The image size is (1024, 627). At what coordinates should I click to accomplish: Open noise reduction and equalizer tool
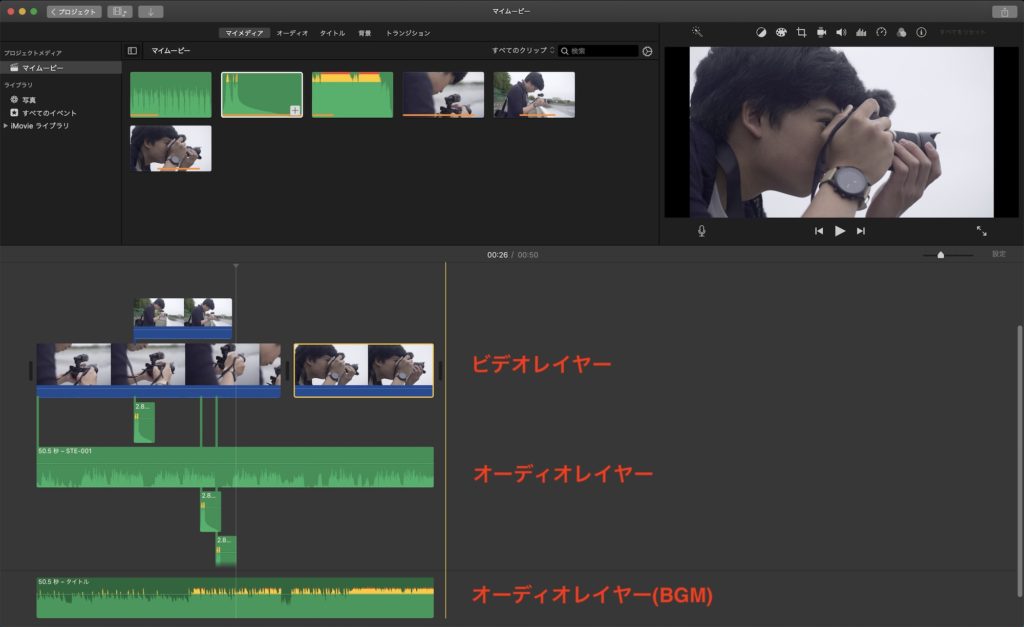click(x=861, y=32)
